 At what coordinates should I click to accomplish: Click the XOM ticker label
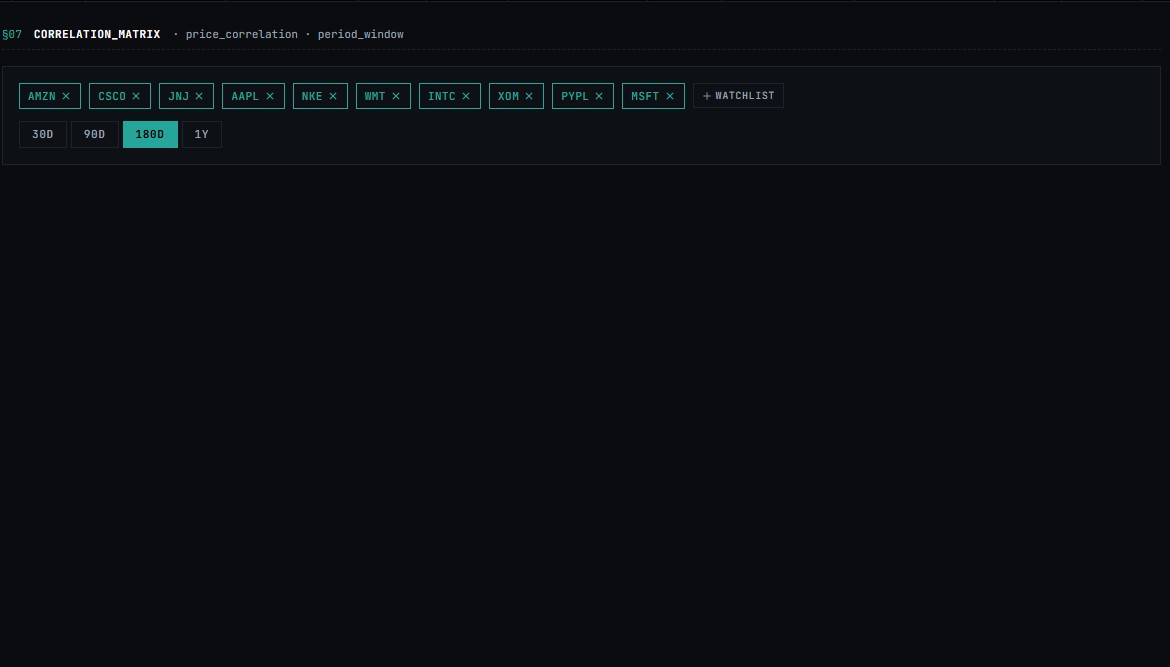tap(508, 96)
